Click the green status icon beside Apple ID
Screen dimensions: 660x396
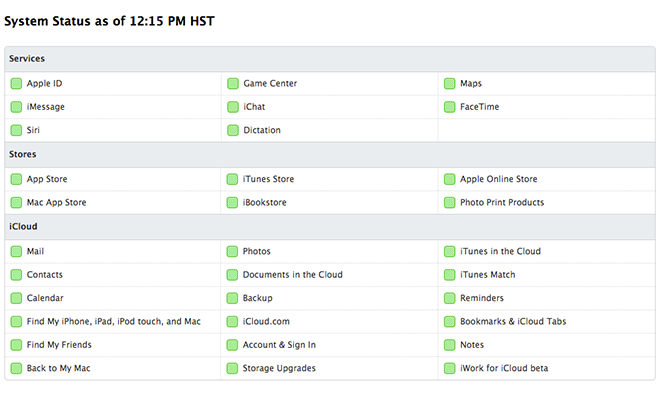(x=16, y=84)
